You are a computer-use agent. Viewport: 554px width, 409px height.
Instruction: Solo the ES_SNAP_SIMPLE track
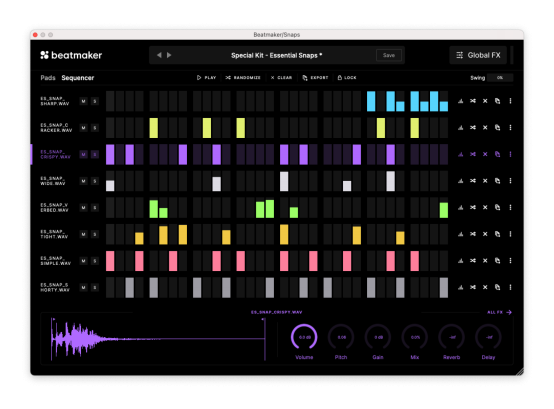tap(95, 261)
